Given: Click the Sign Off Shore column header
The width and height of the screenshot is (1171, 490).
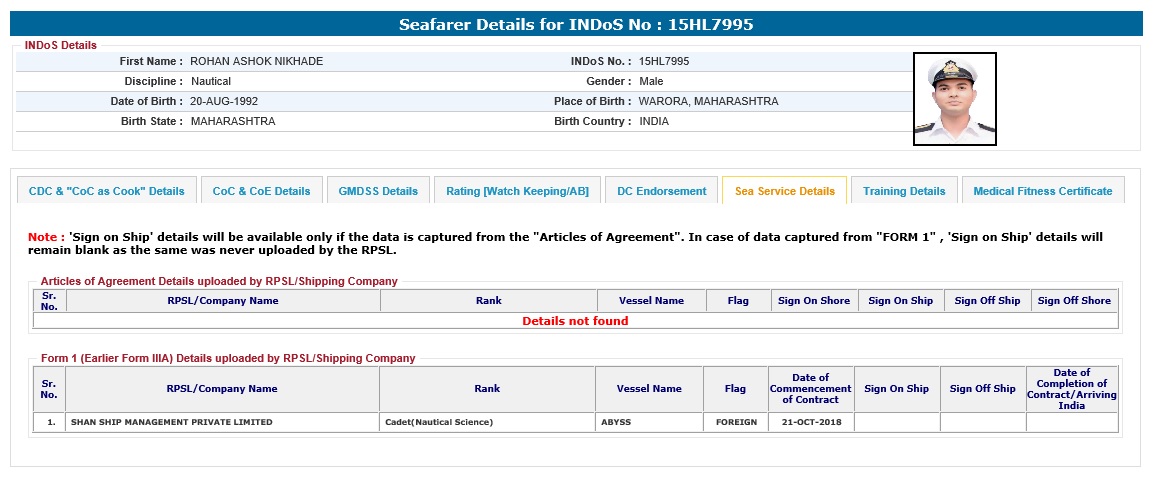Looking at the screenshot, I should pos(1074,300).
